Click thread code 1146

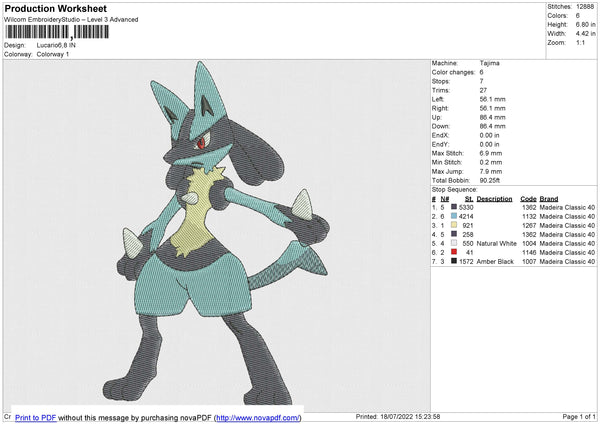(529, 252)
